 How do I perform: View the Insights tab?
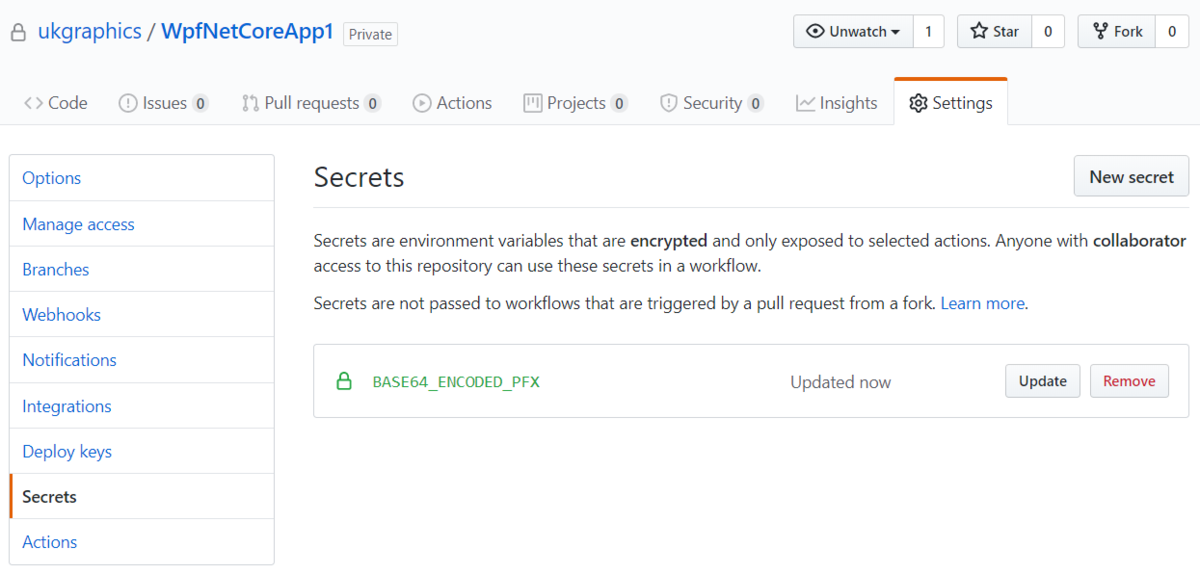click(836, 103)
